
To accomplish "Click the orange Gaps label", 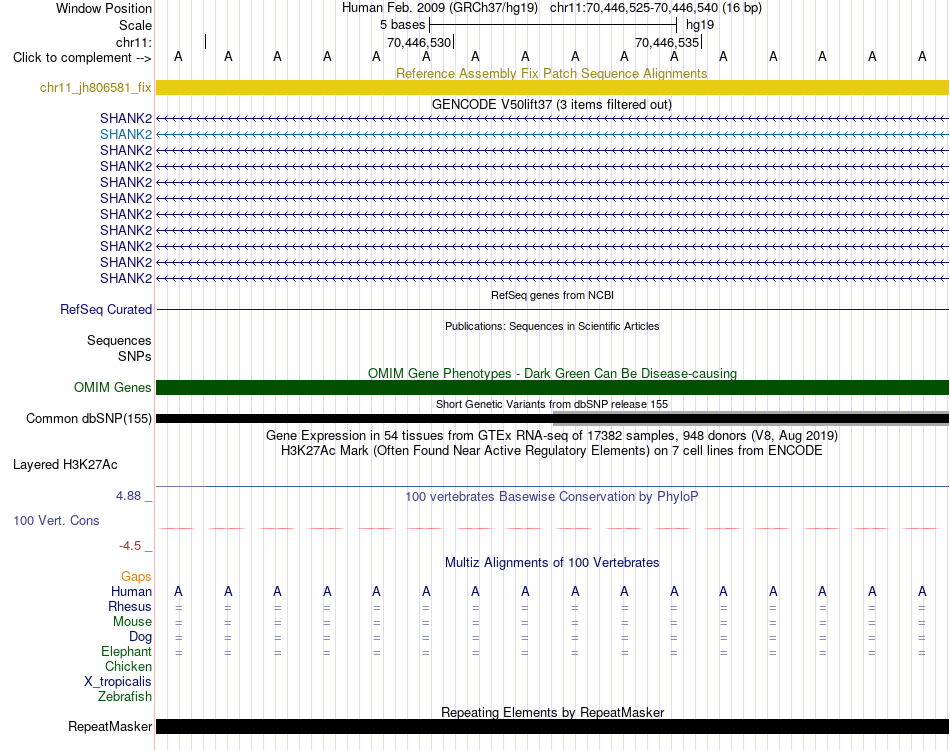I will coord(136,576).
